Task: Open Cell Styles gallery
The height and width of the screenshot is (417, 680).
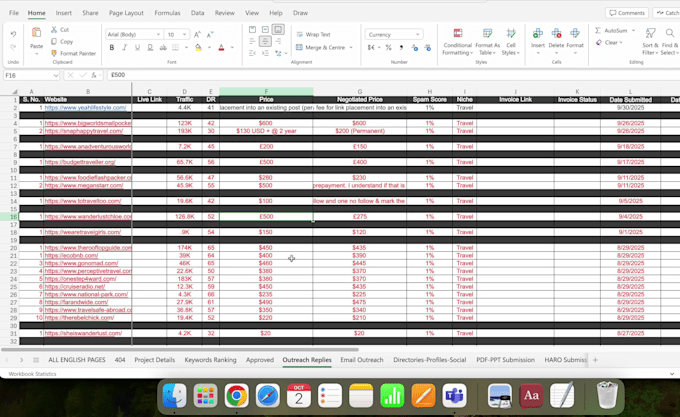Action: tap(511, 42)
